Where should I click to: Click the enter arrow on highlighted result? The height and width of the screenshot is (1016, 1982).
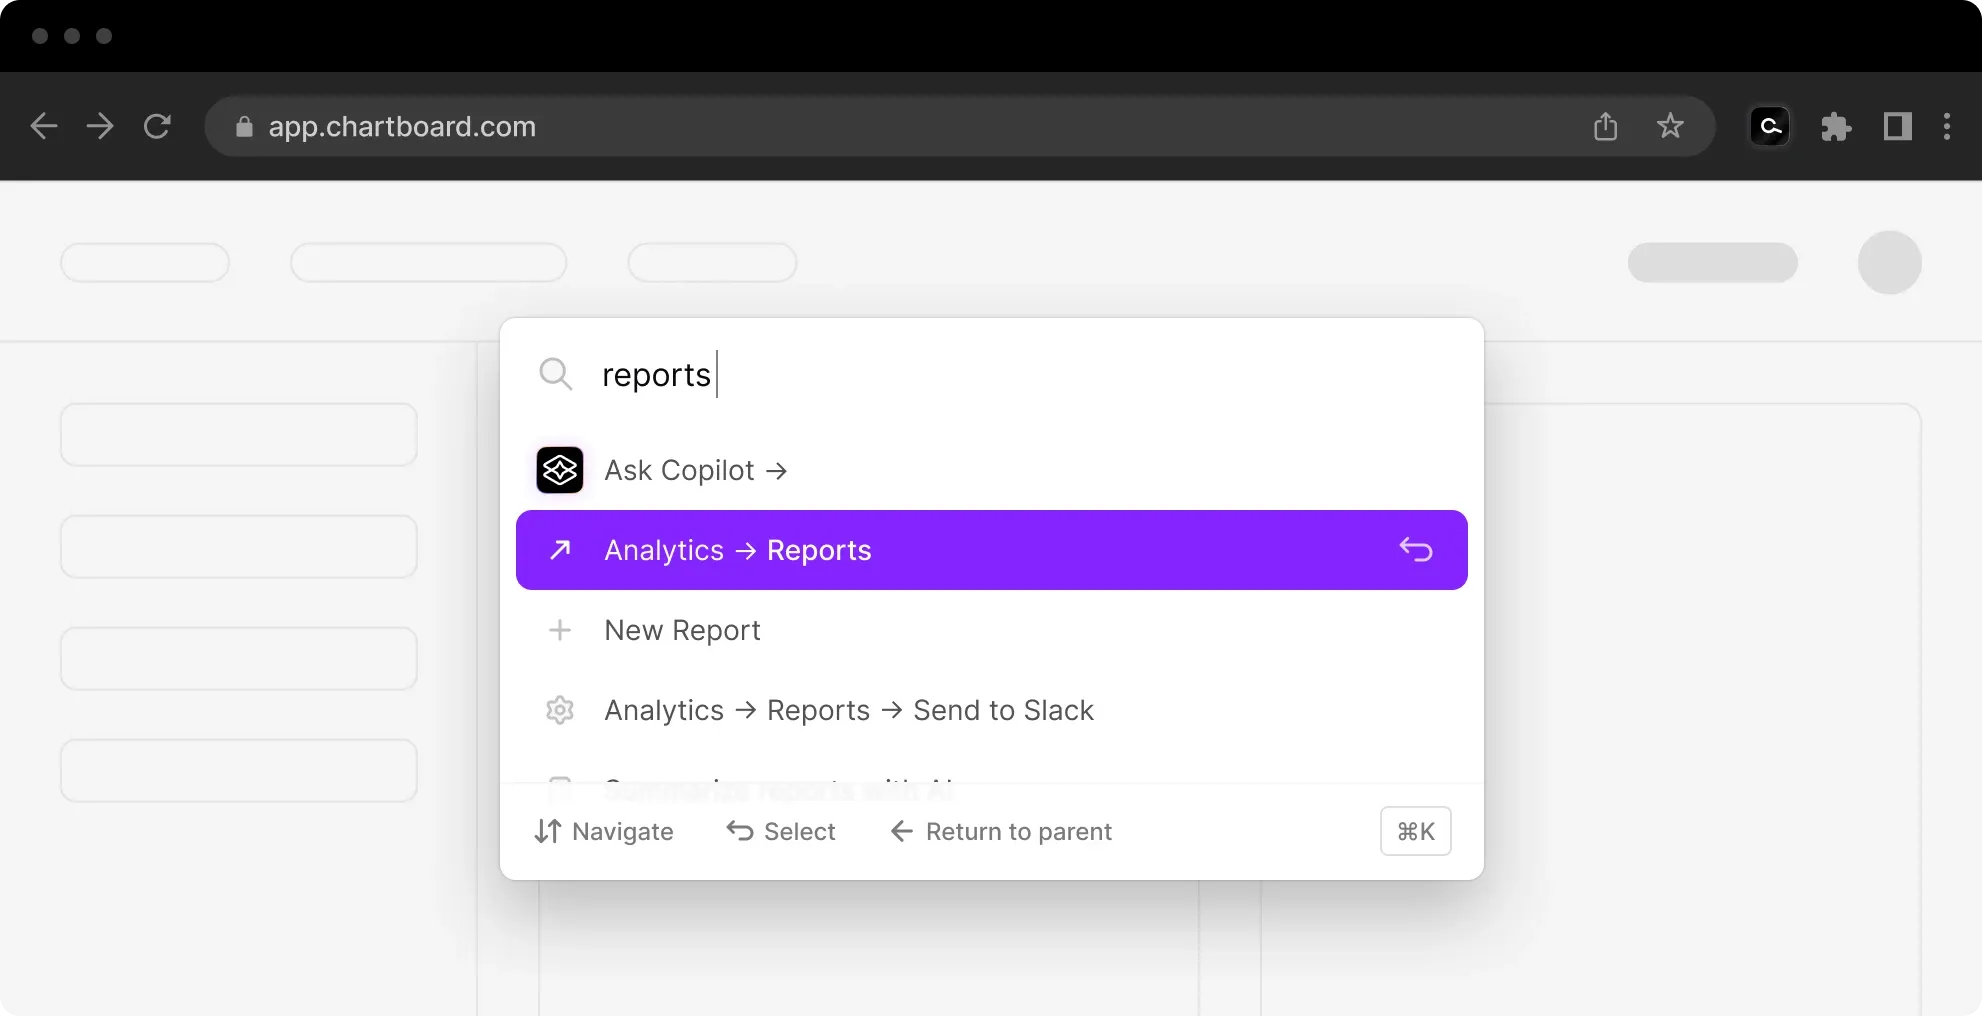tap(1416, 550)
